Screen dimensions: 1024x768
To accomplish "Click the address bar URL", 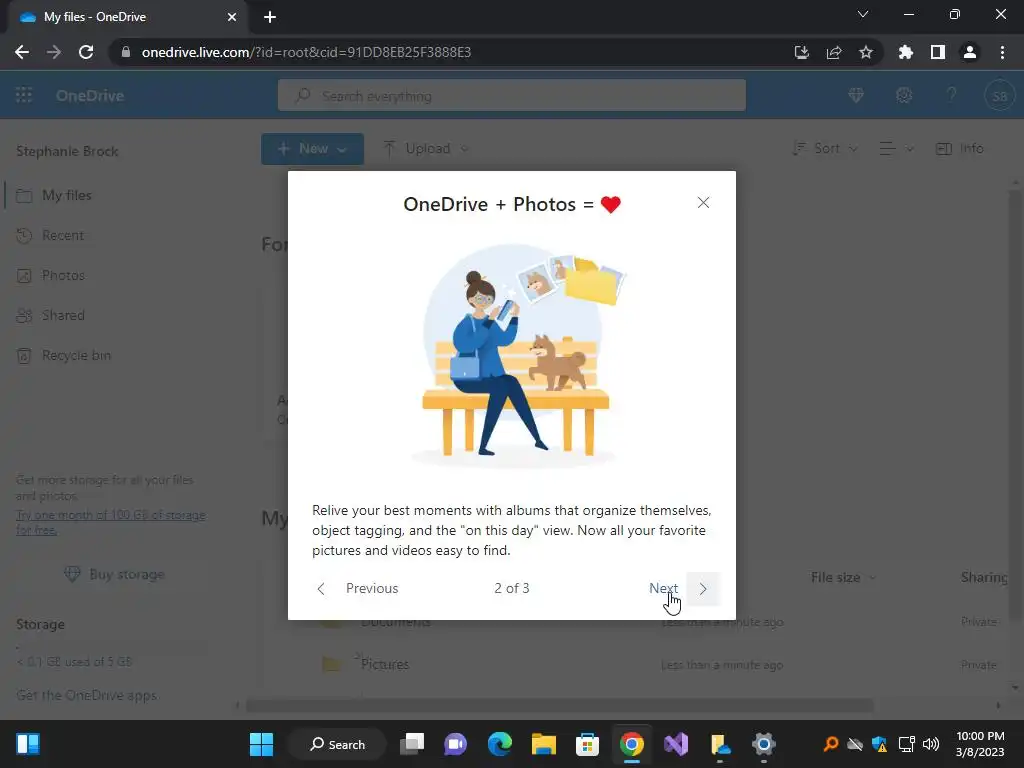I will tap(306, 52).
